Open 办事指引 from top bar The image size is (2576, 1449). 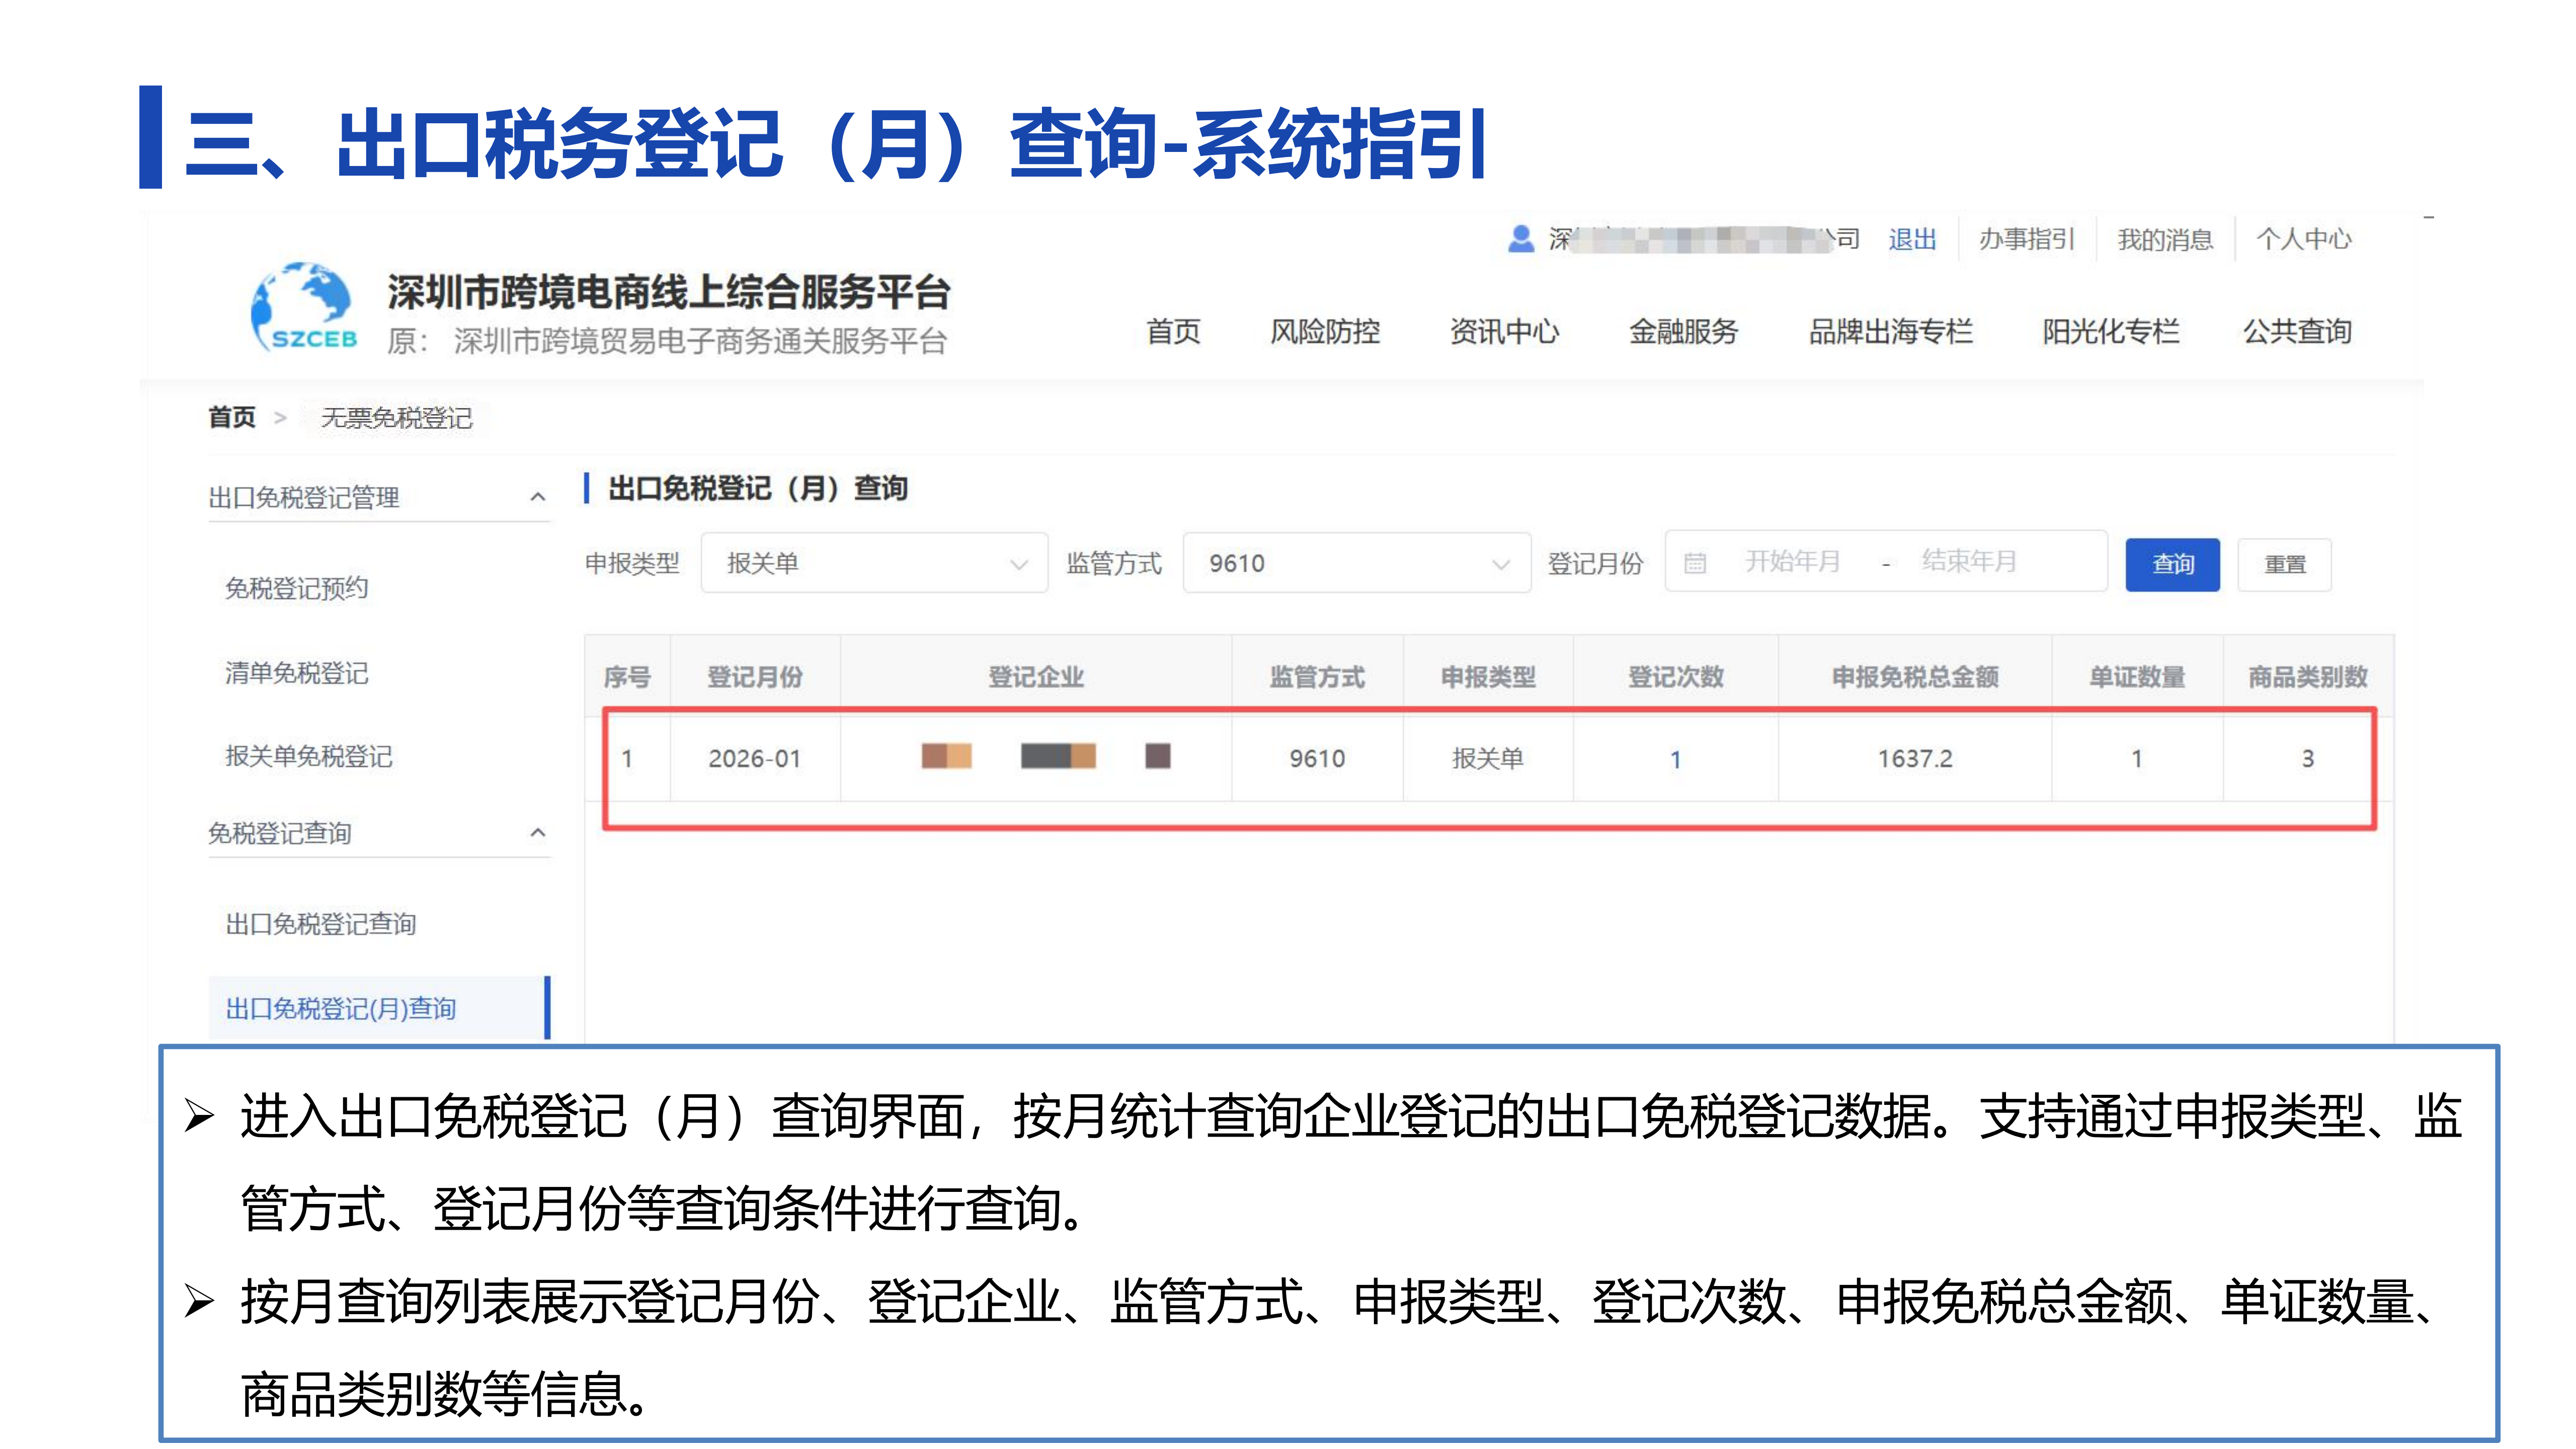point(2027,240)
